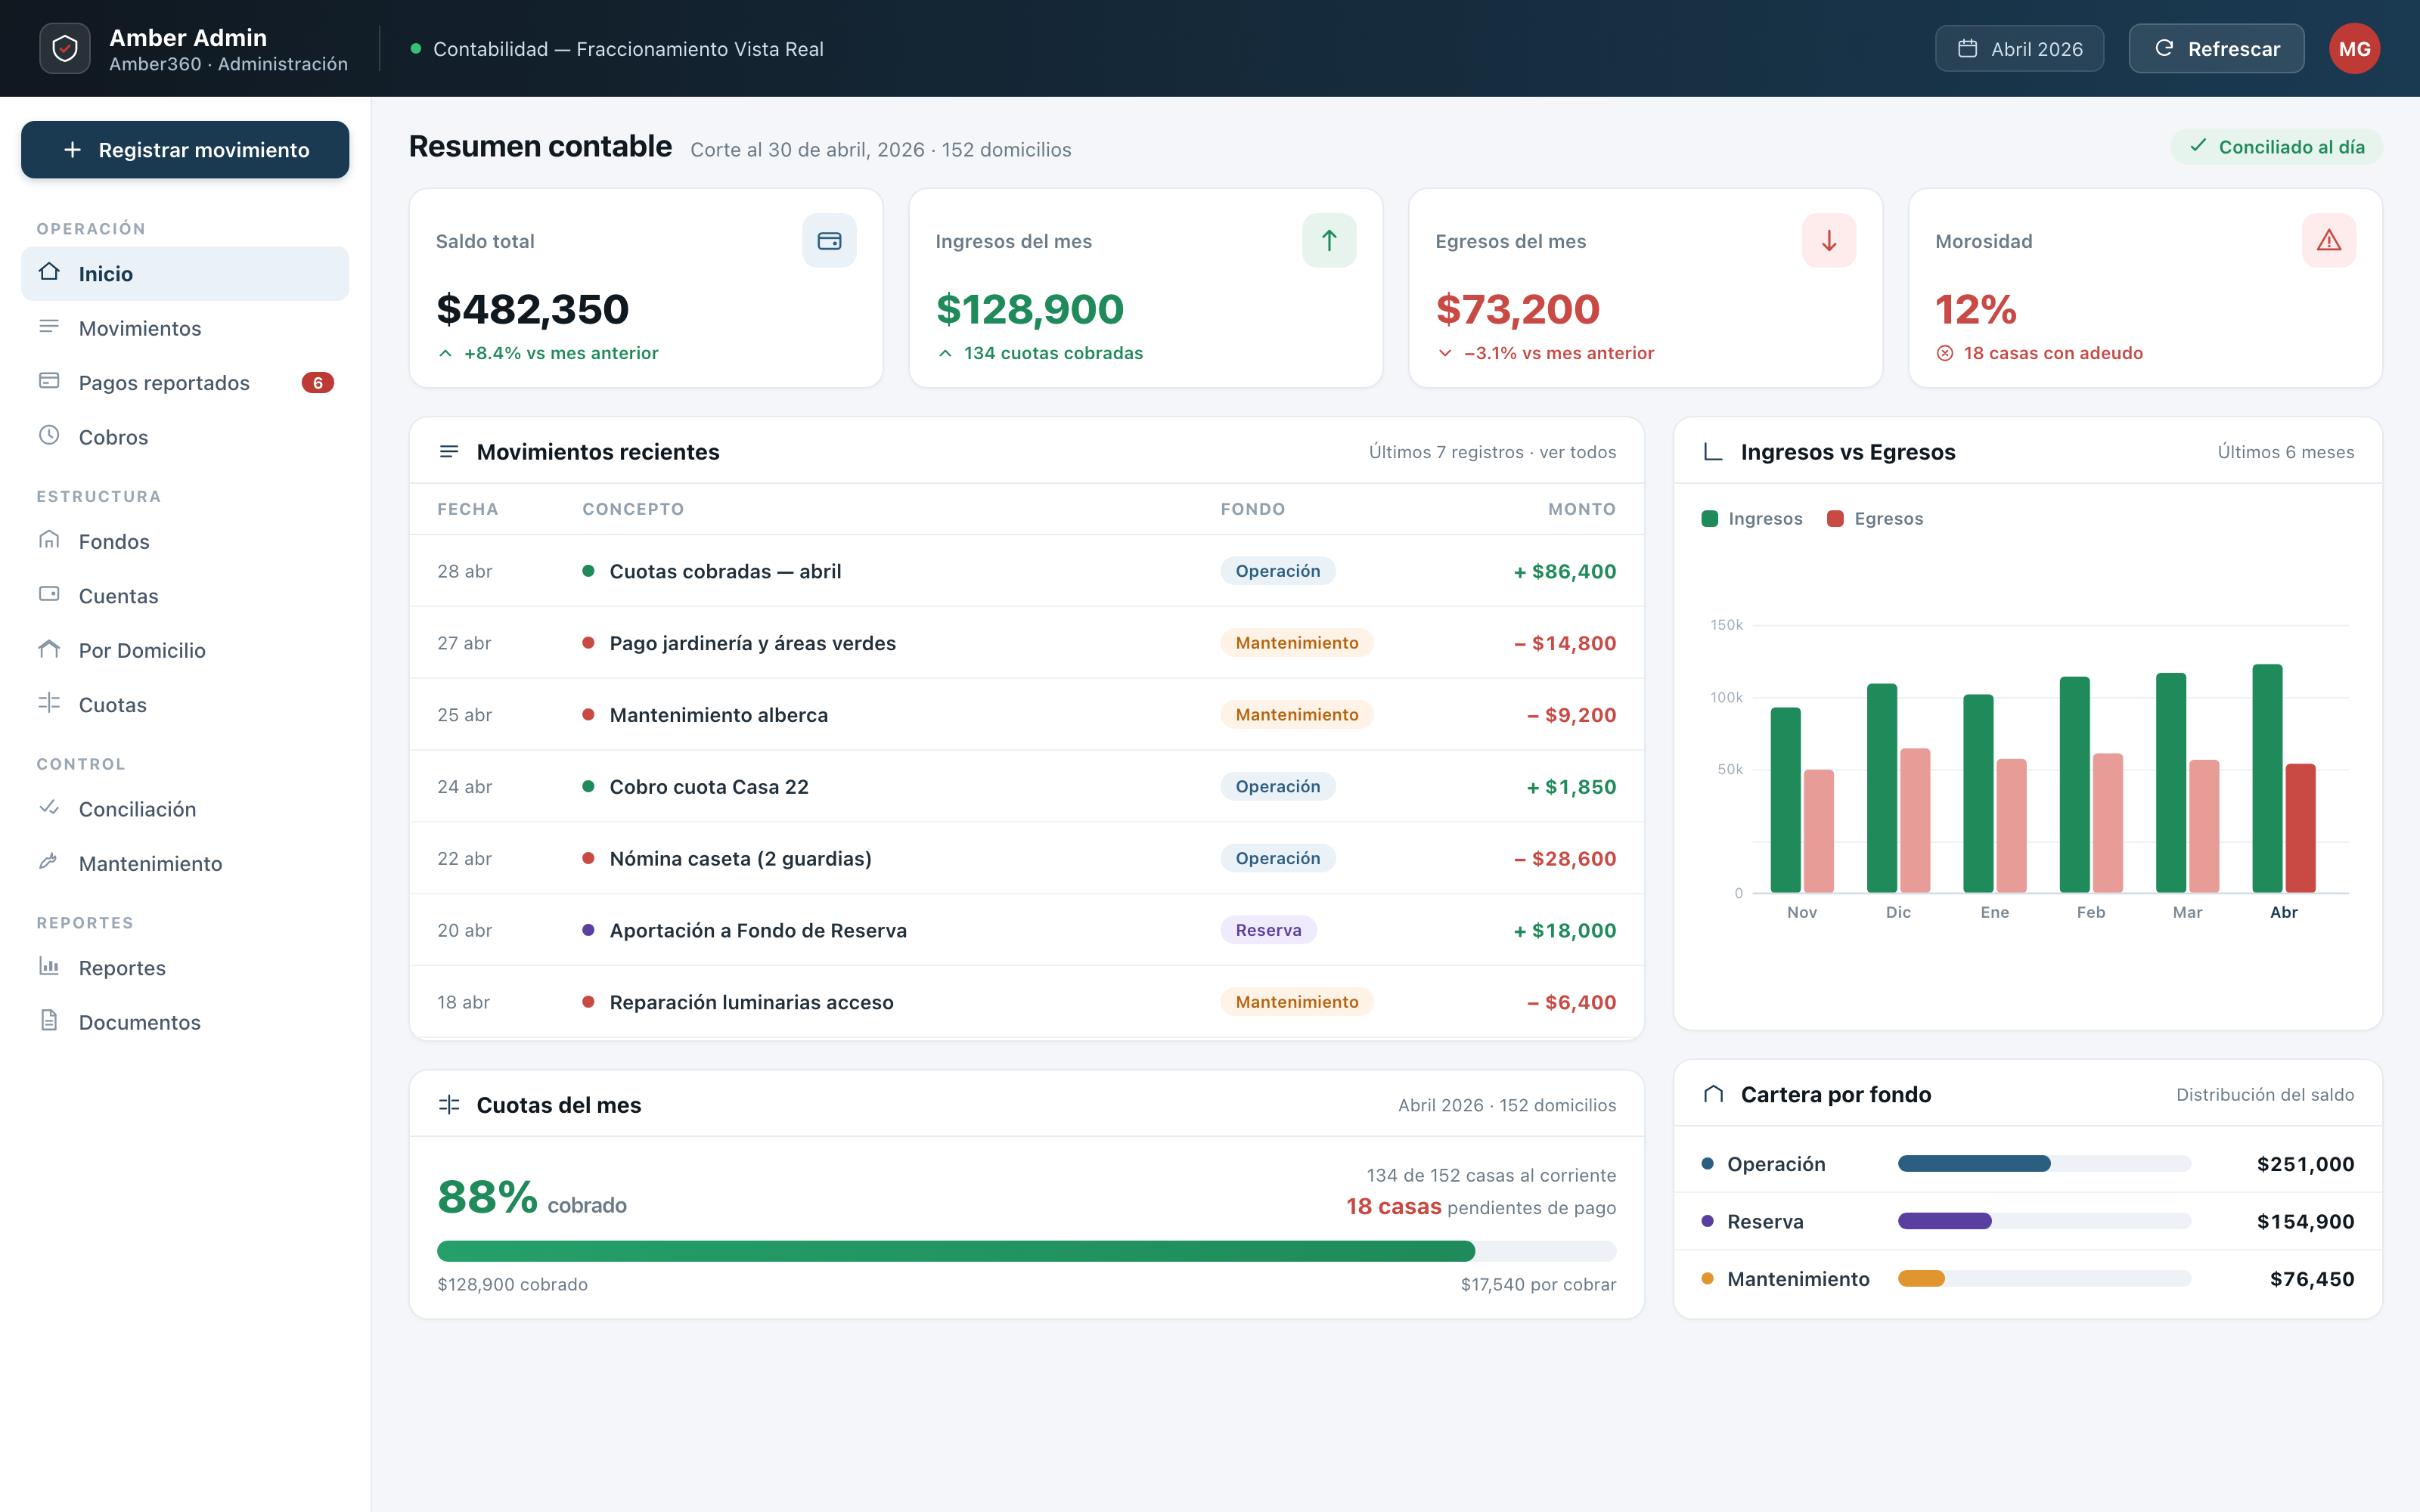
Task: Click the Abr red Egresos bar in chart
Action: (2300, 828)
